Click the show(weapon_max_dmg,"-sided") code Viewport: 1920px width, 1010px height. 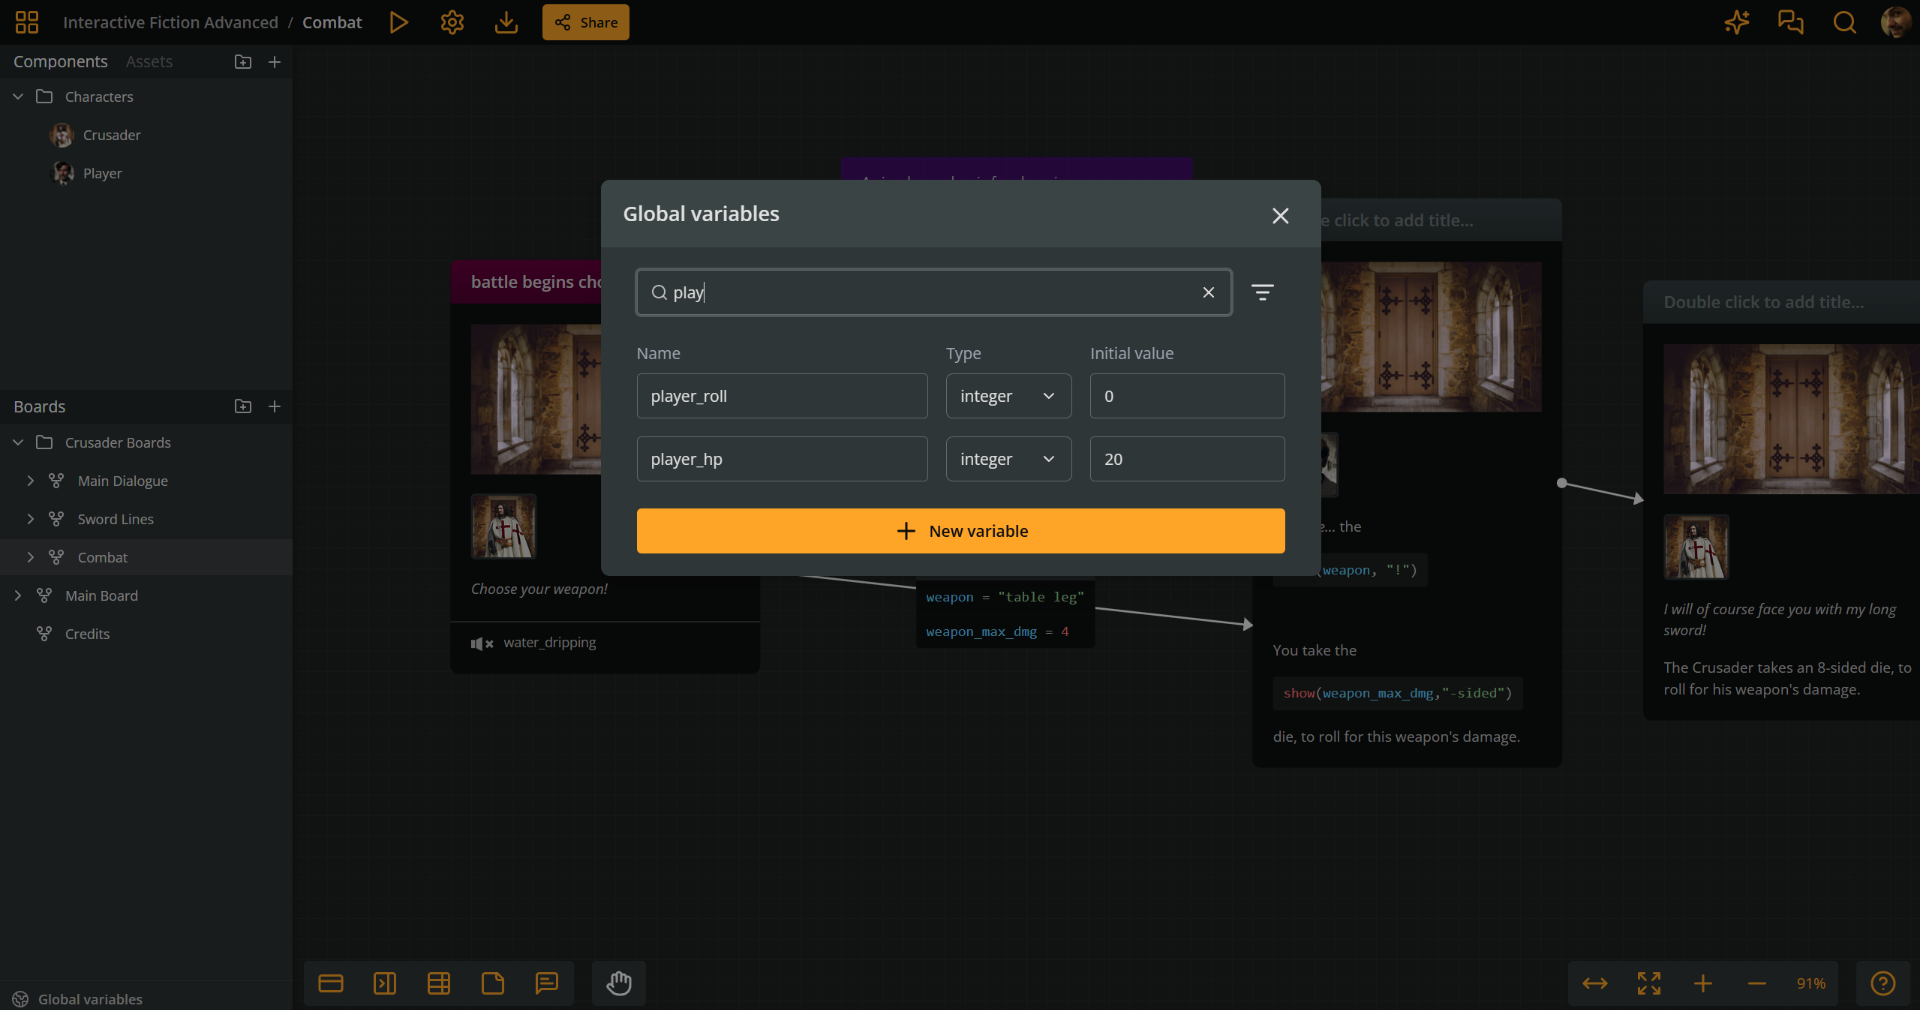tap(1397, 693)
